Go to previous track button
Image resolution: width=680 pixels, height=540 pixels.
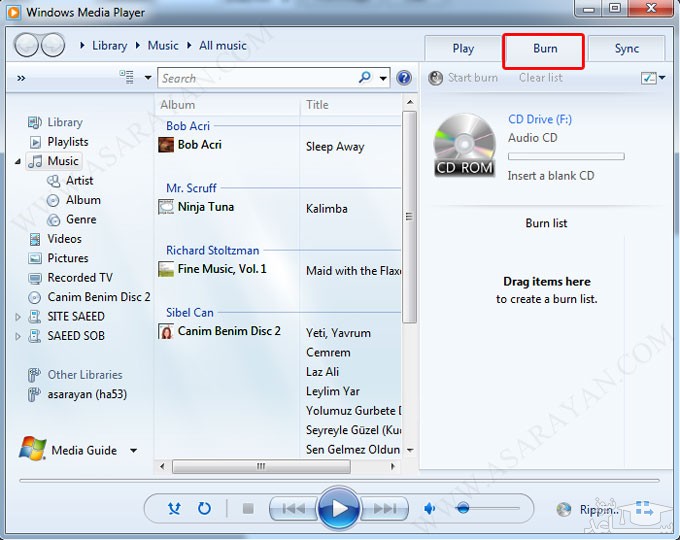[293, 509]
